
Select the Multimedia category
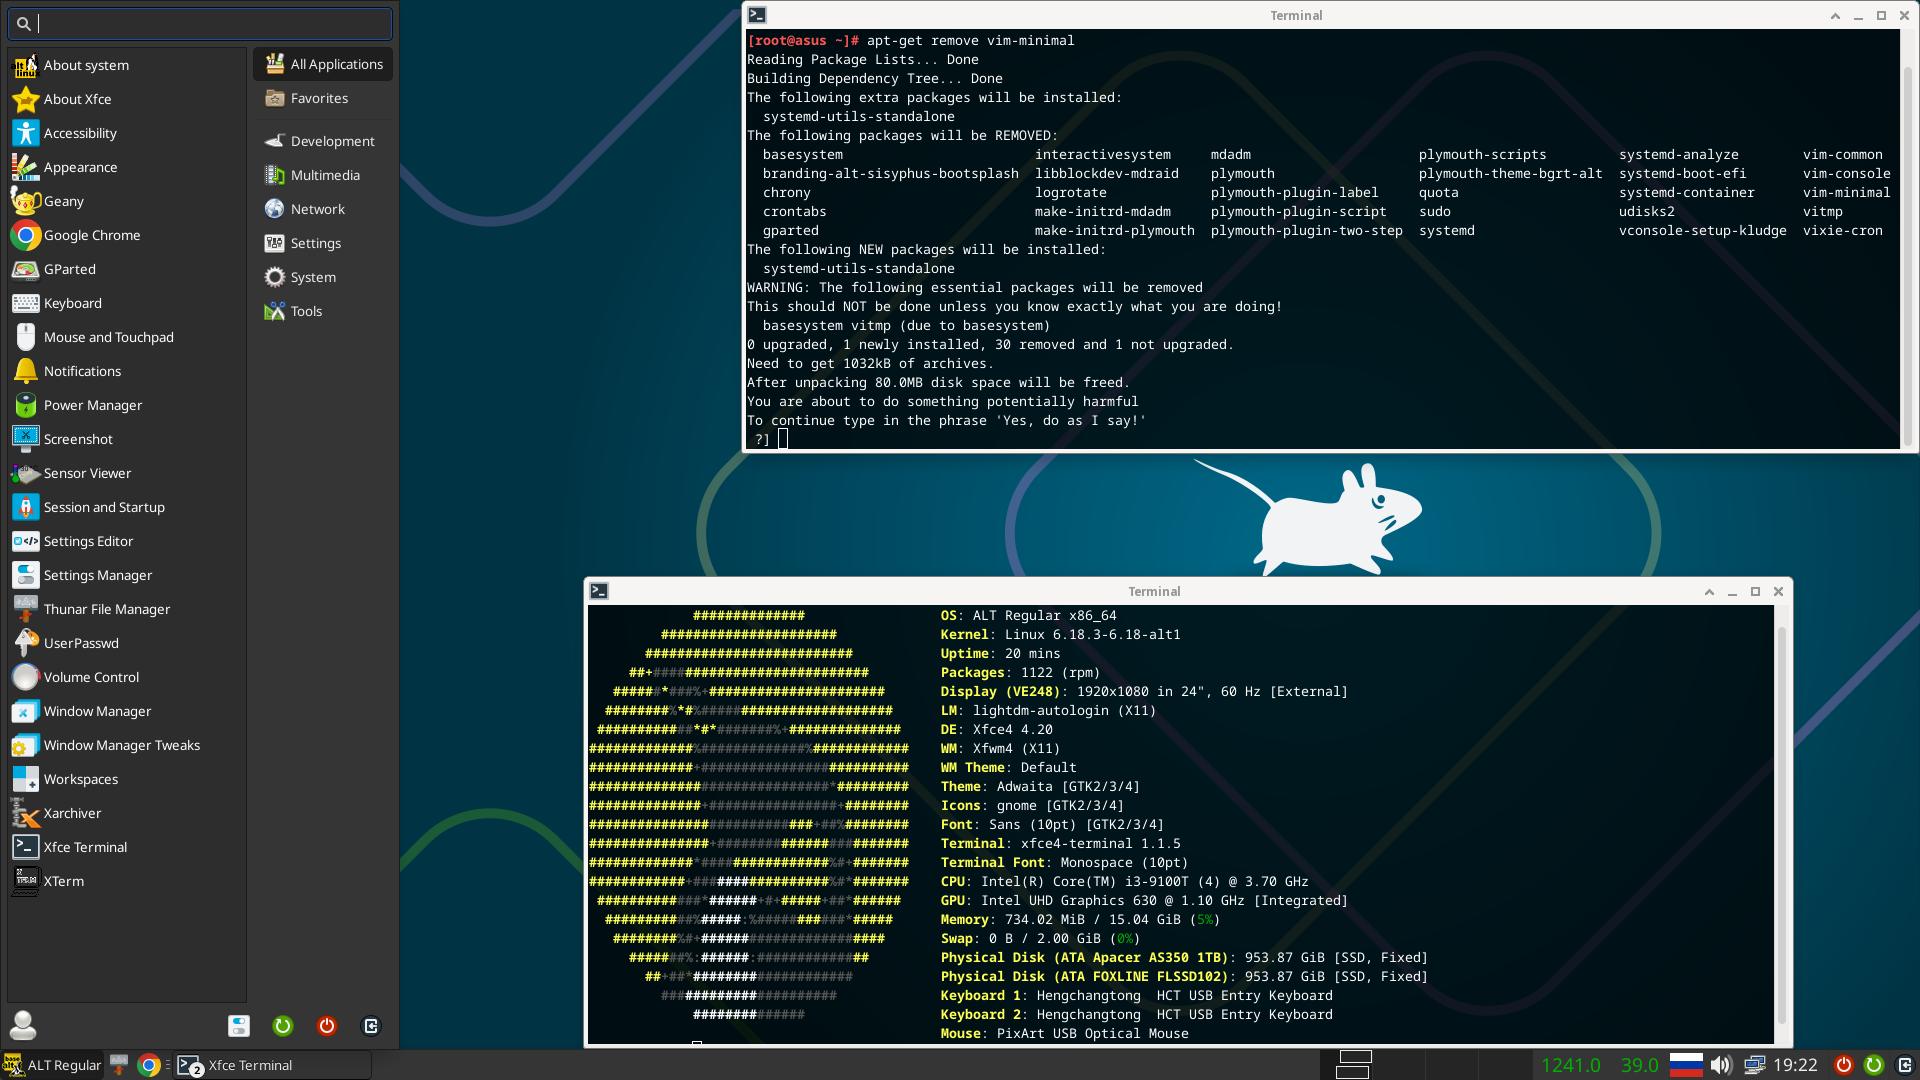coord(324,175)
